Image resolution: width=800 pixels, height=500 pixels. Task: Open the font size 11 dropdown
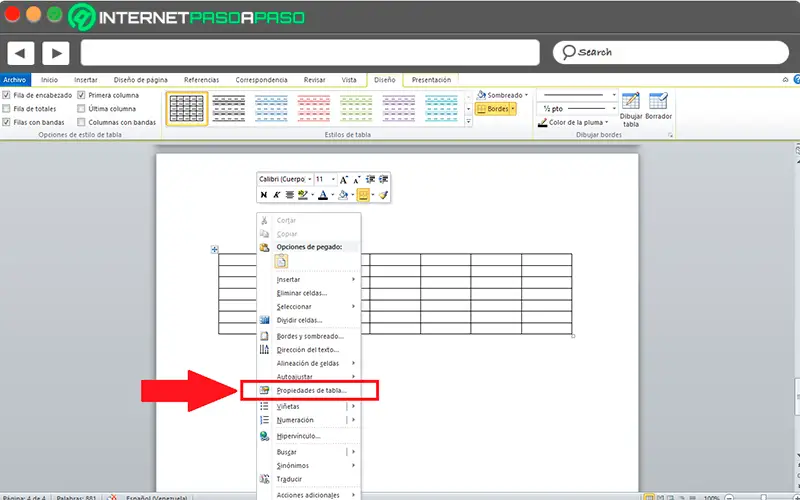click(x=333, y=180)
